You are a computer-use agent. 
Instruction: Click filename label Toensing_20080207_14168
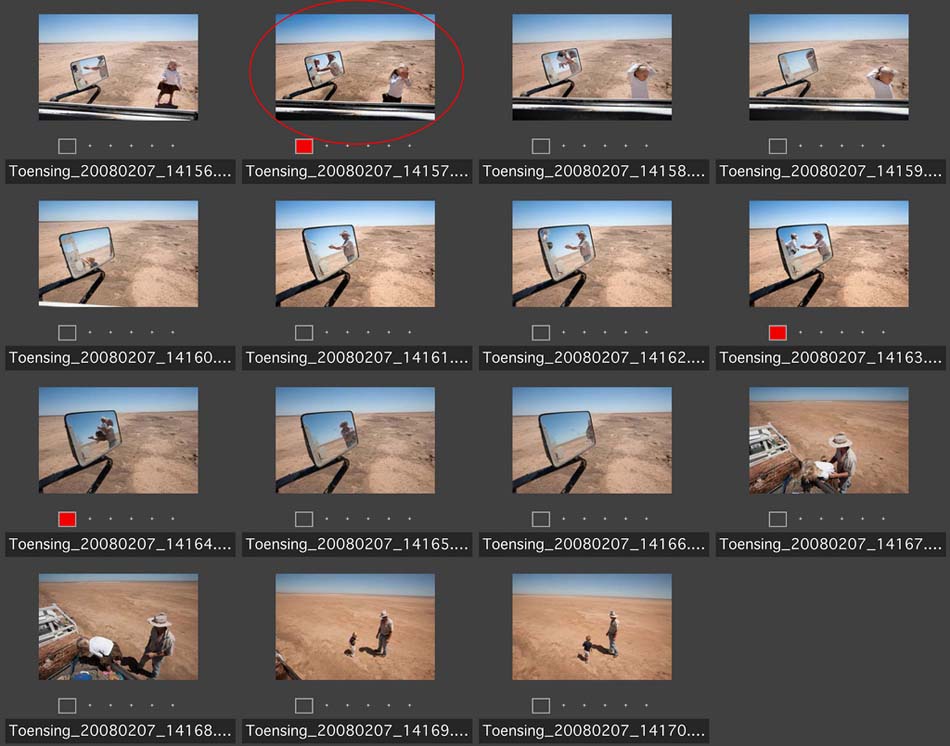tap(120, 731)
